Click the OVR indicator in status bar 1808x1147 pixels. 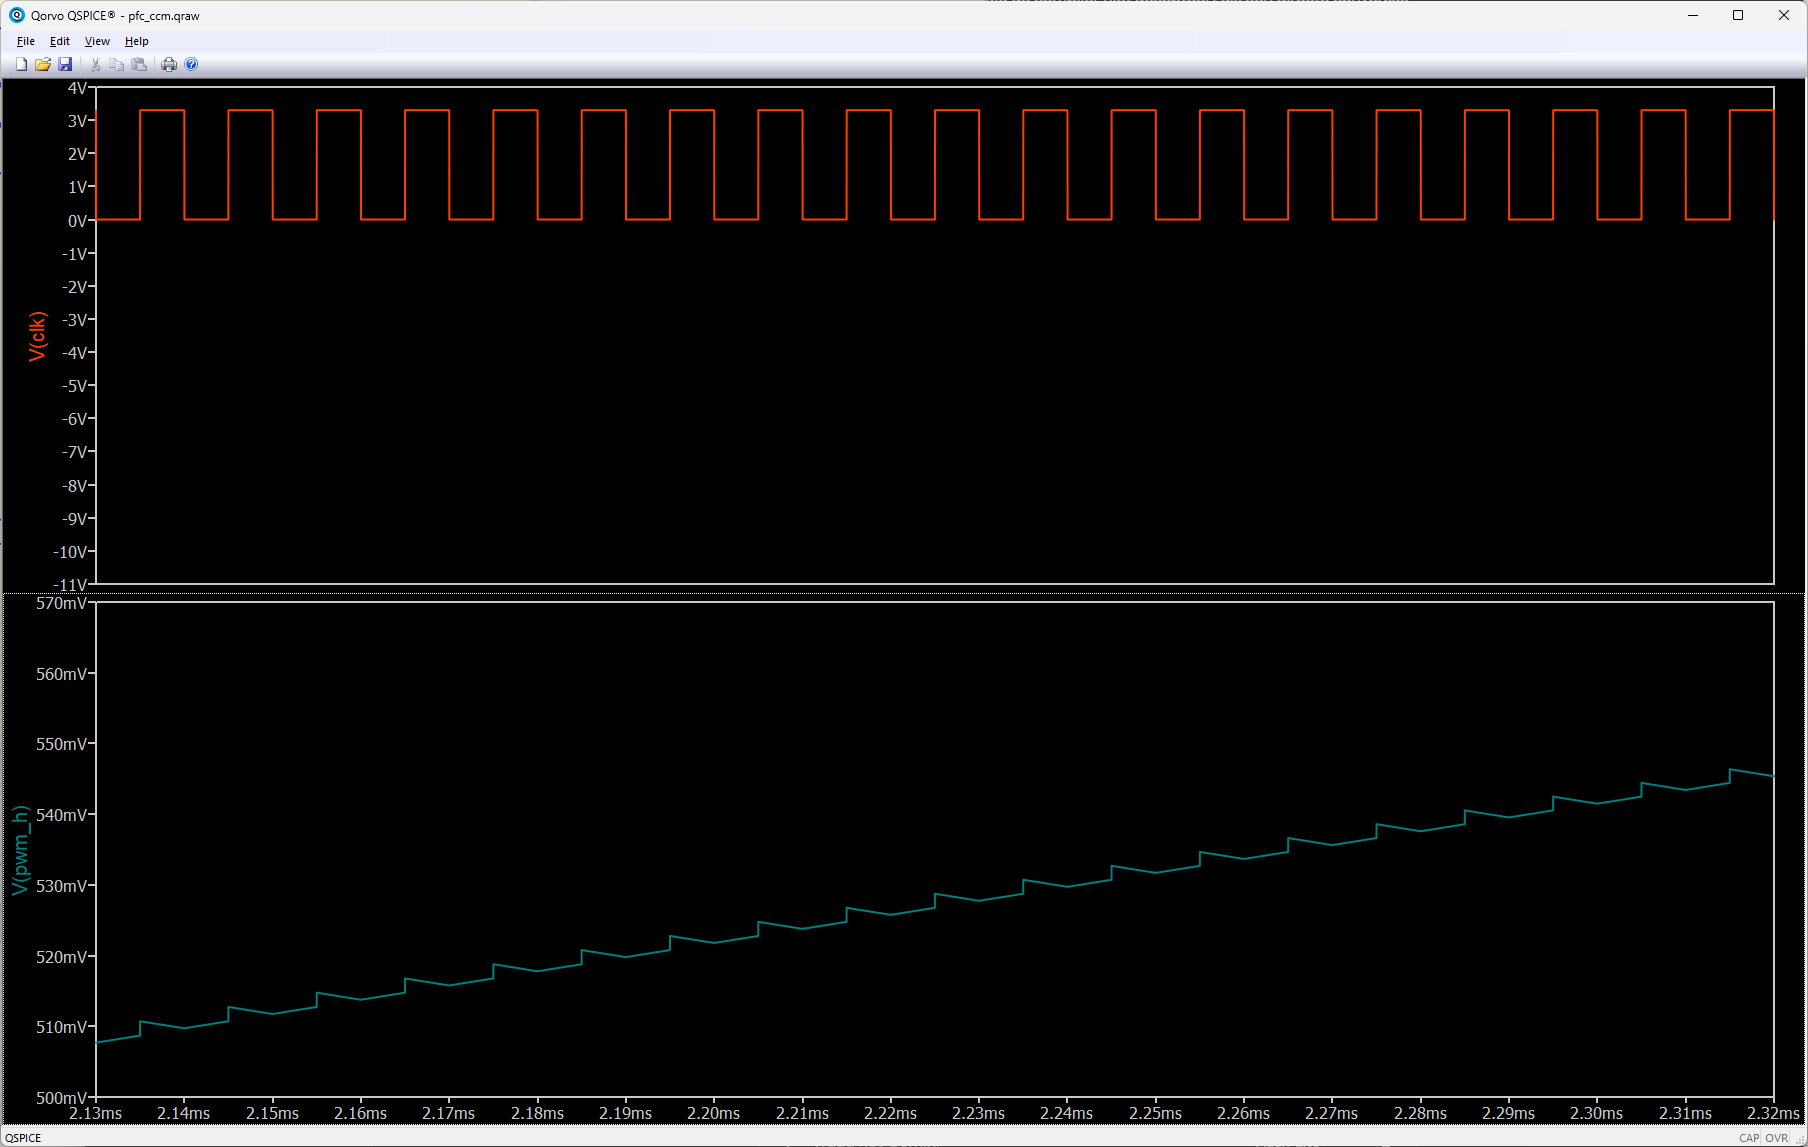click(1776, 1138)
